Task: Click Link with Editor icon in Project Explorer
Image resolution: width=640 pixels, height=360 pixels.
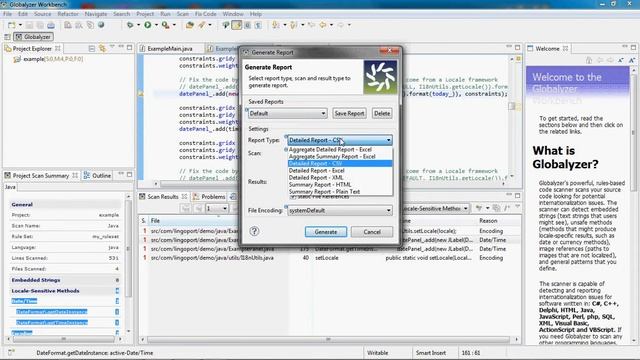Action: pos(102,49)
